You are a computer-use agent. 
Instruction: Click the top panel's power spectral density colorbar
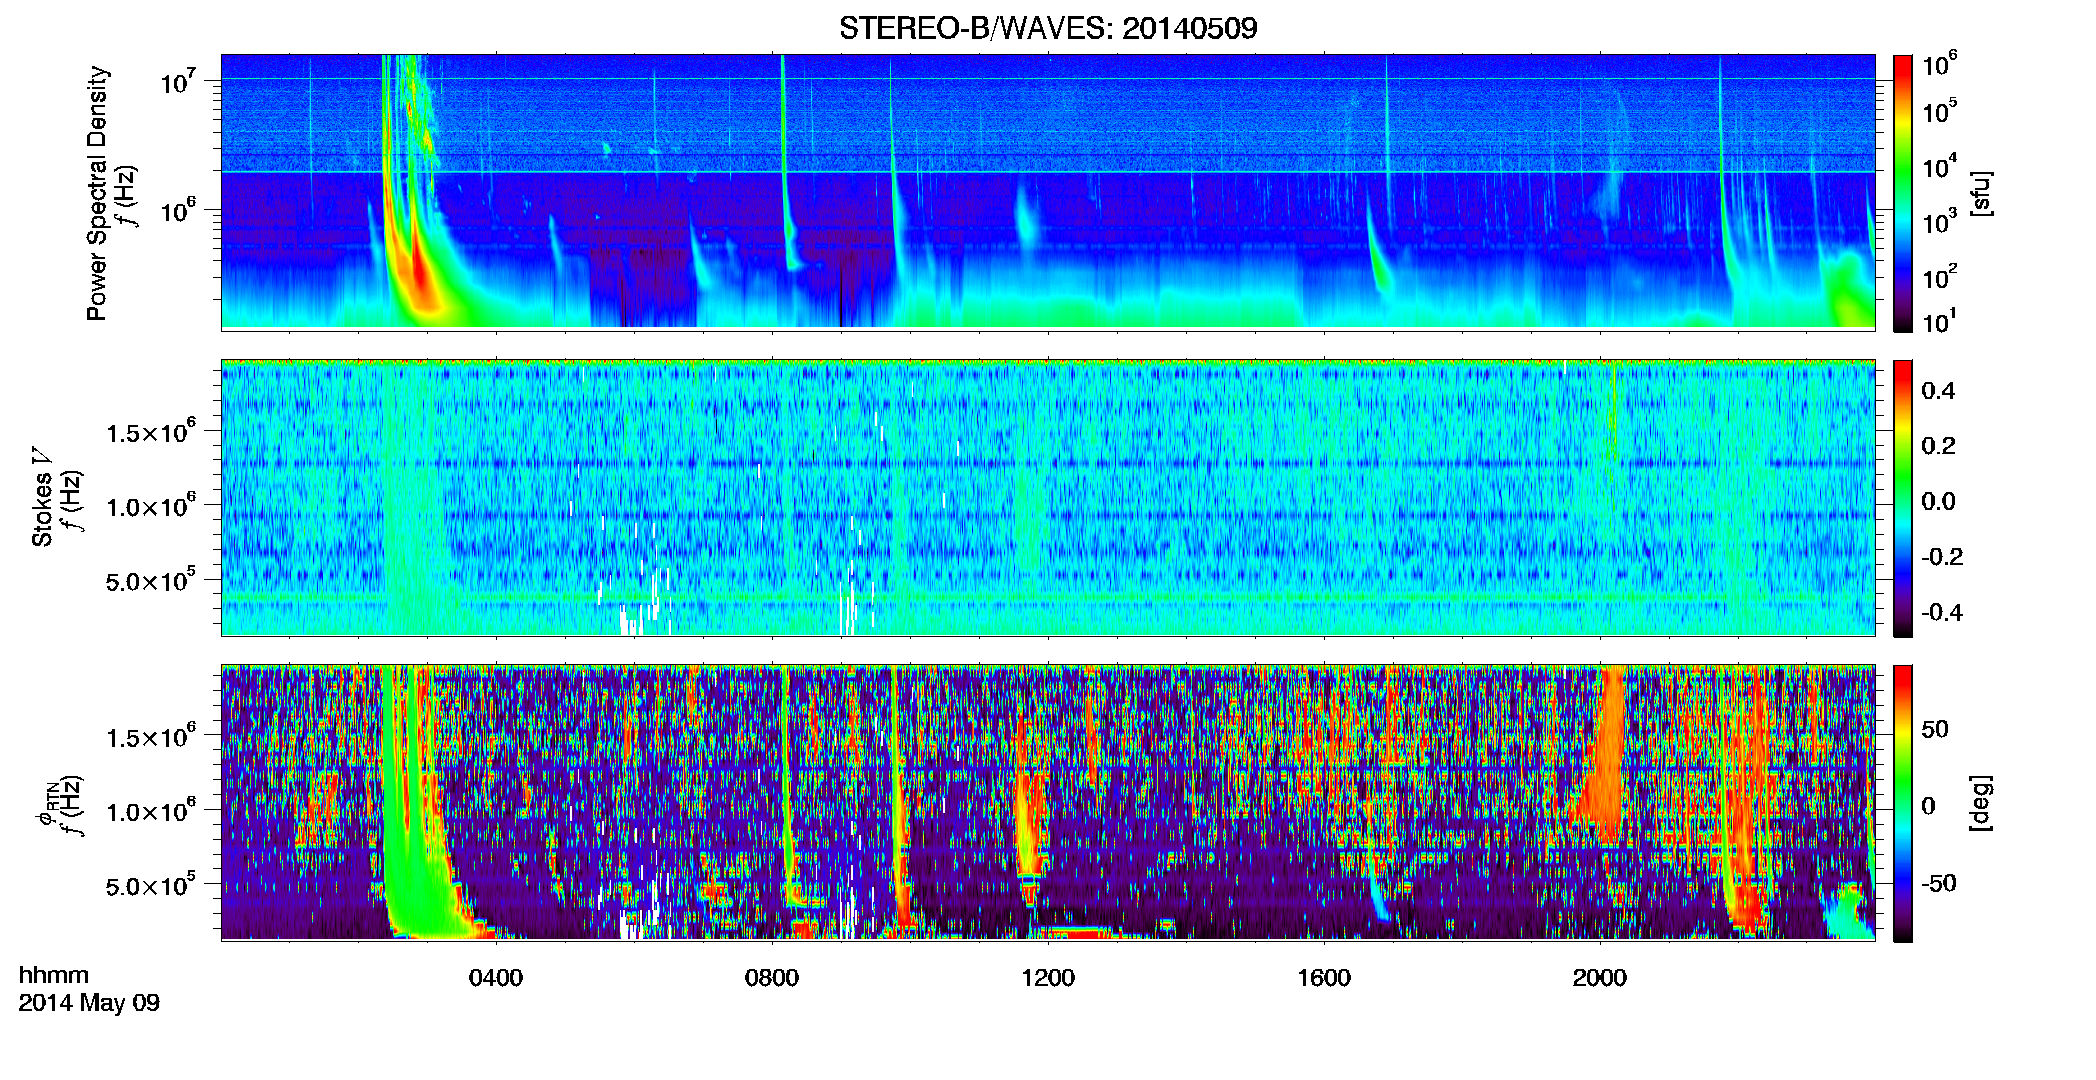(1903, 193)
